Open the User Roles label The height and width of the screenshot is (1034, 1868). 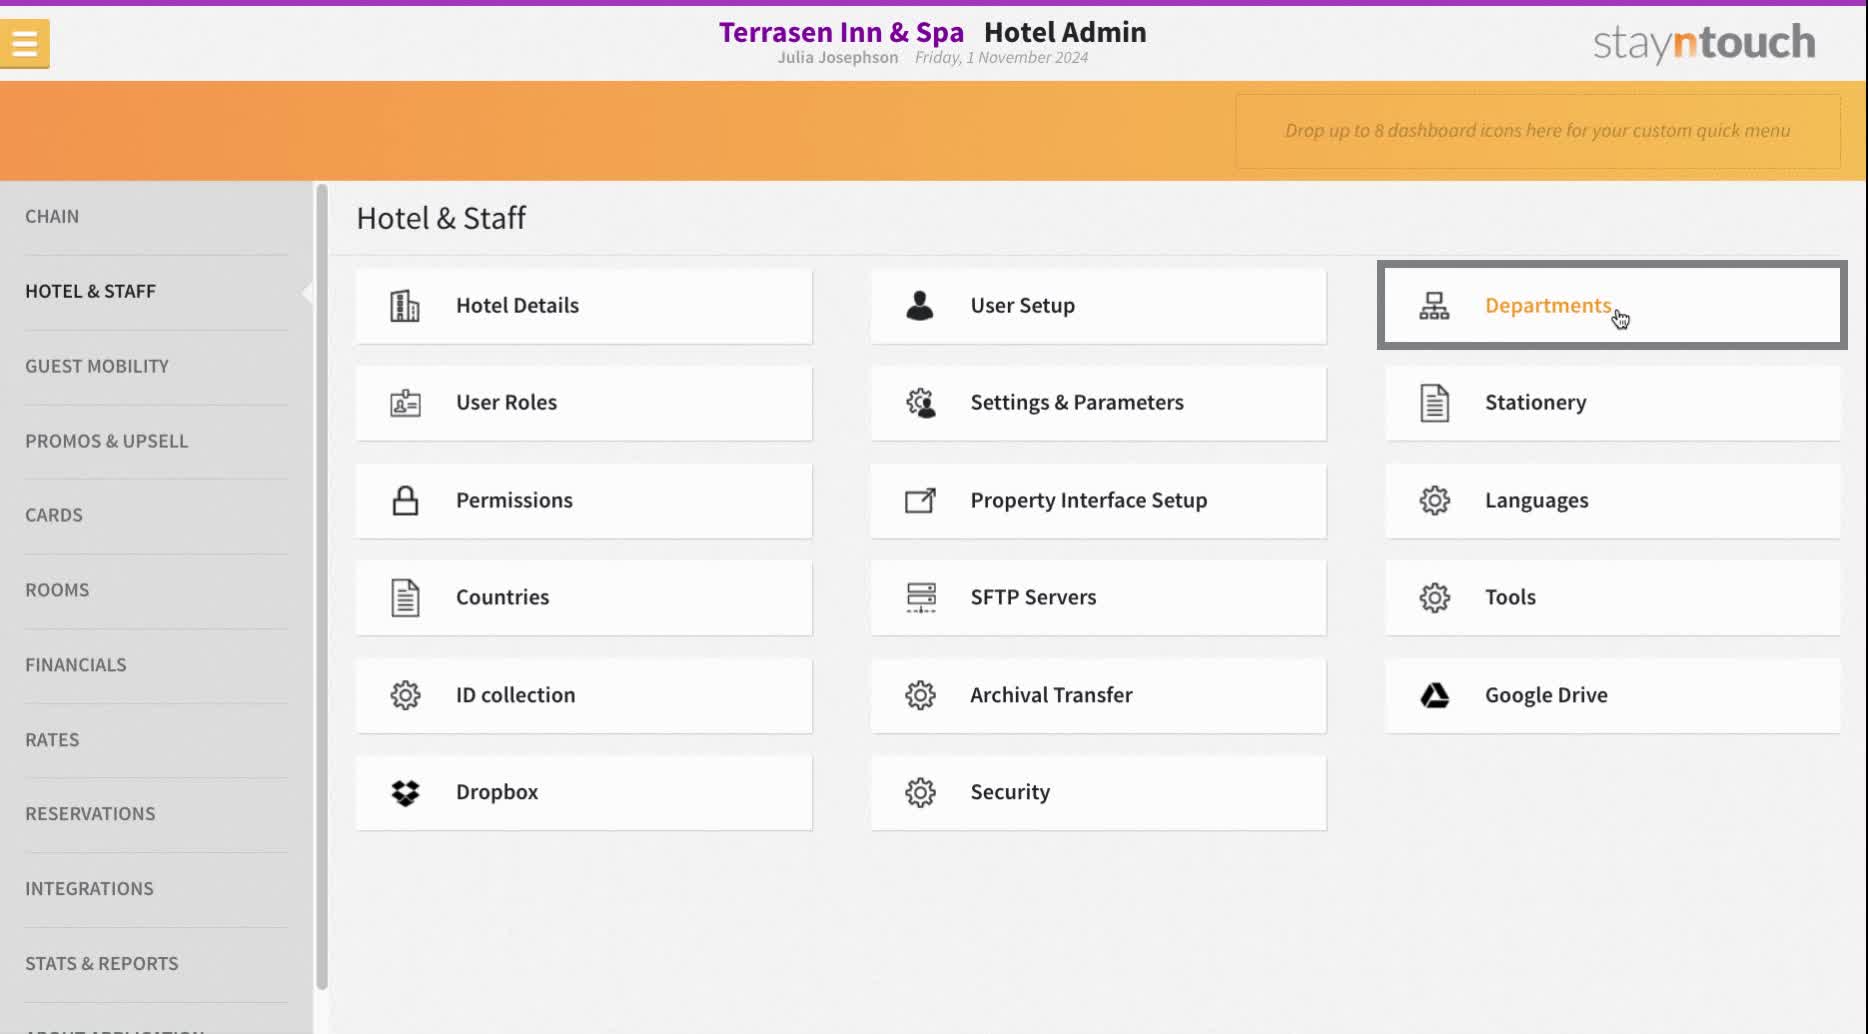coord(506,403)
